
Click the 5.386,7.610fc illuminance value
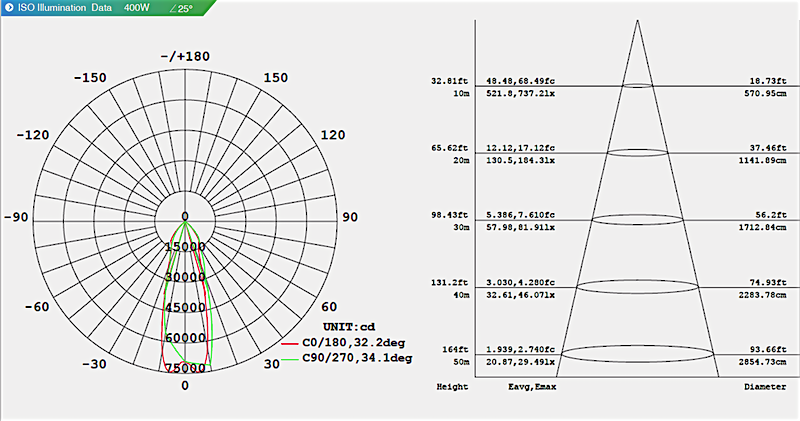pos(520,215)
